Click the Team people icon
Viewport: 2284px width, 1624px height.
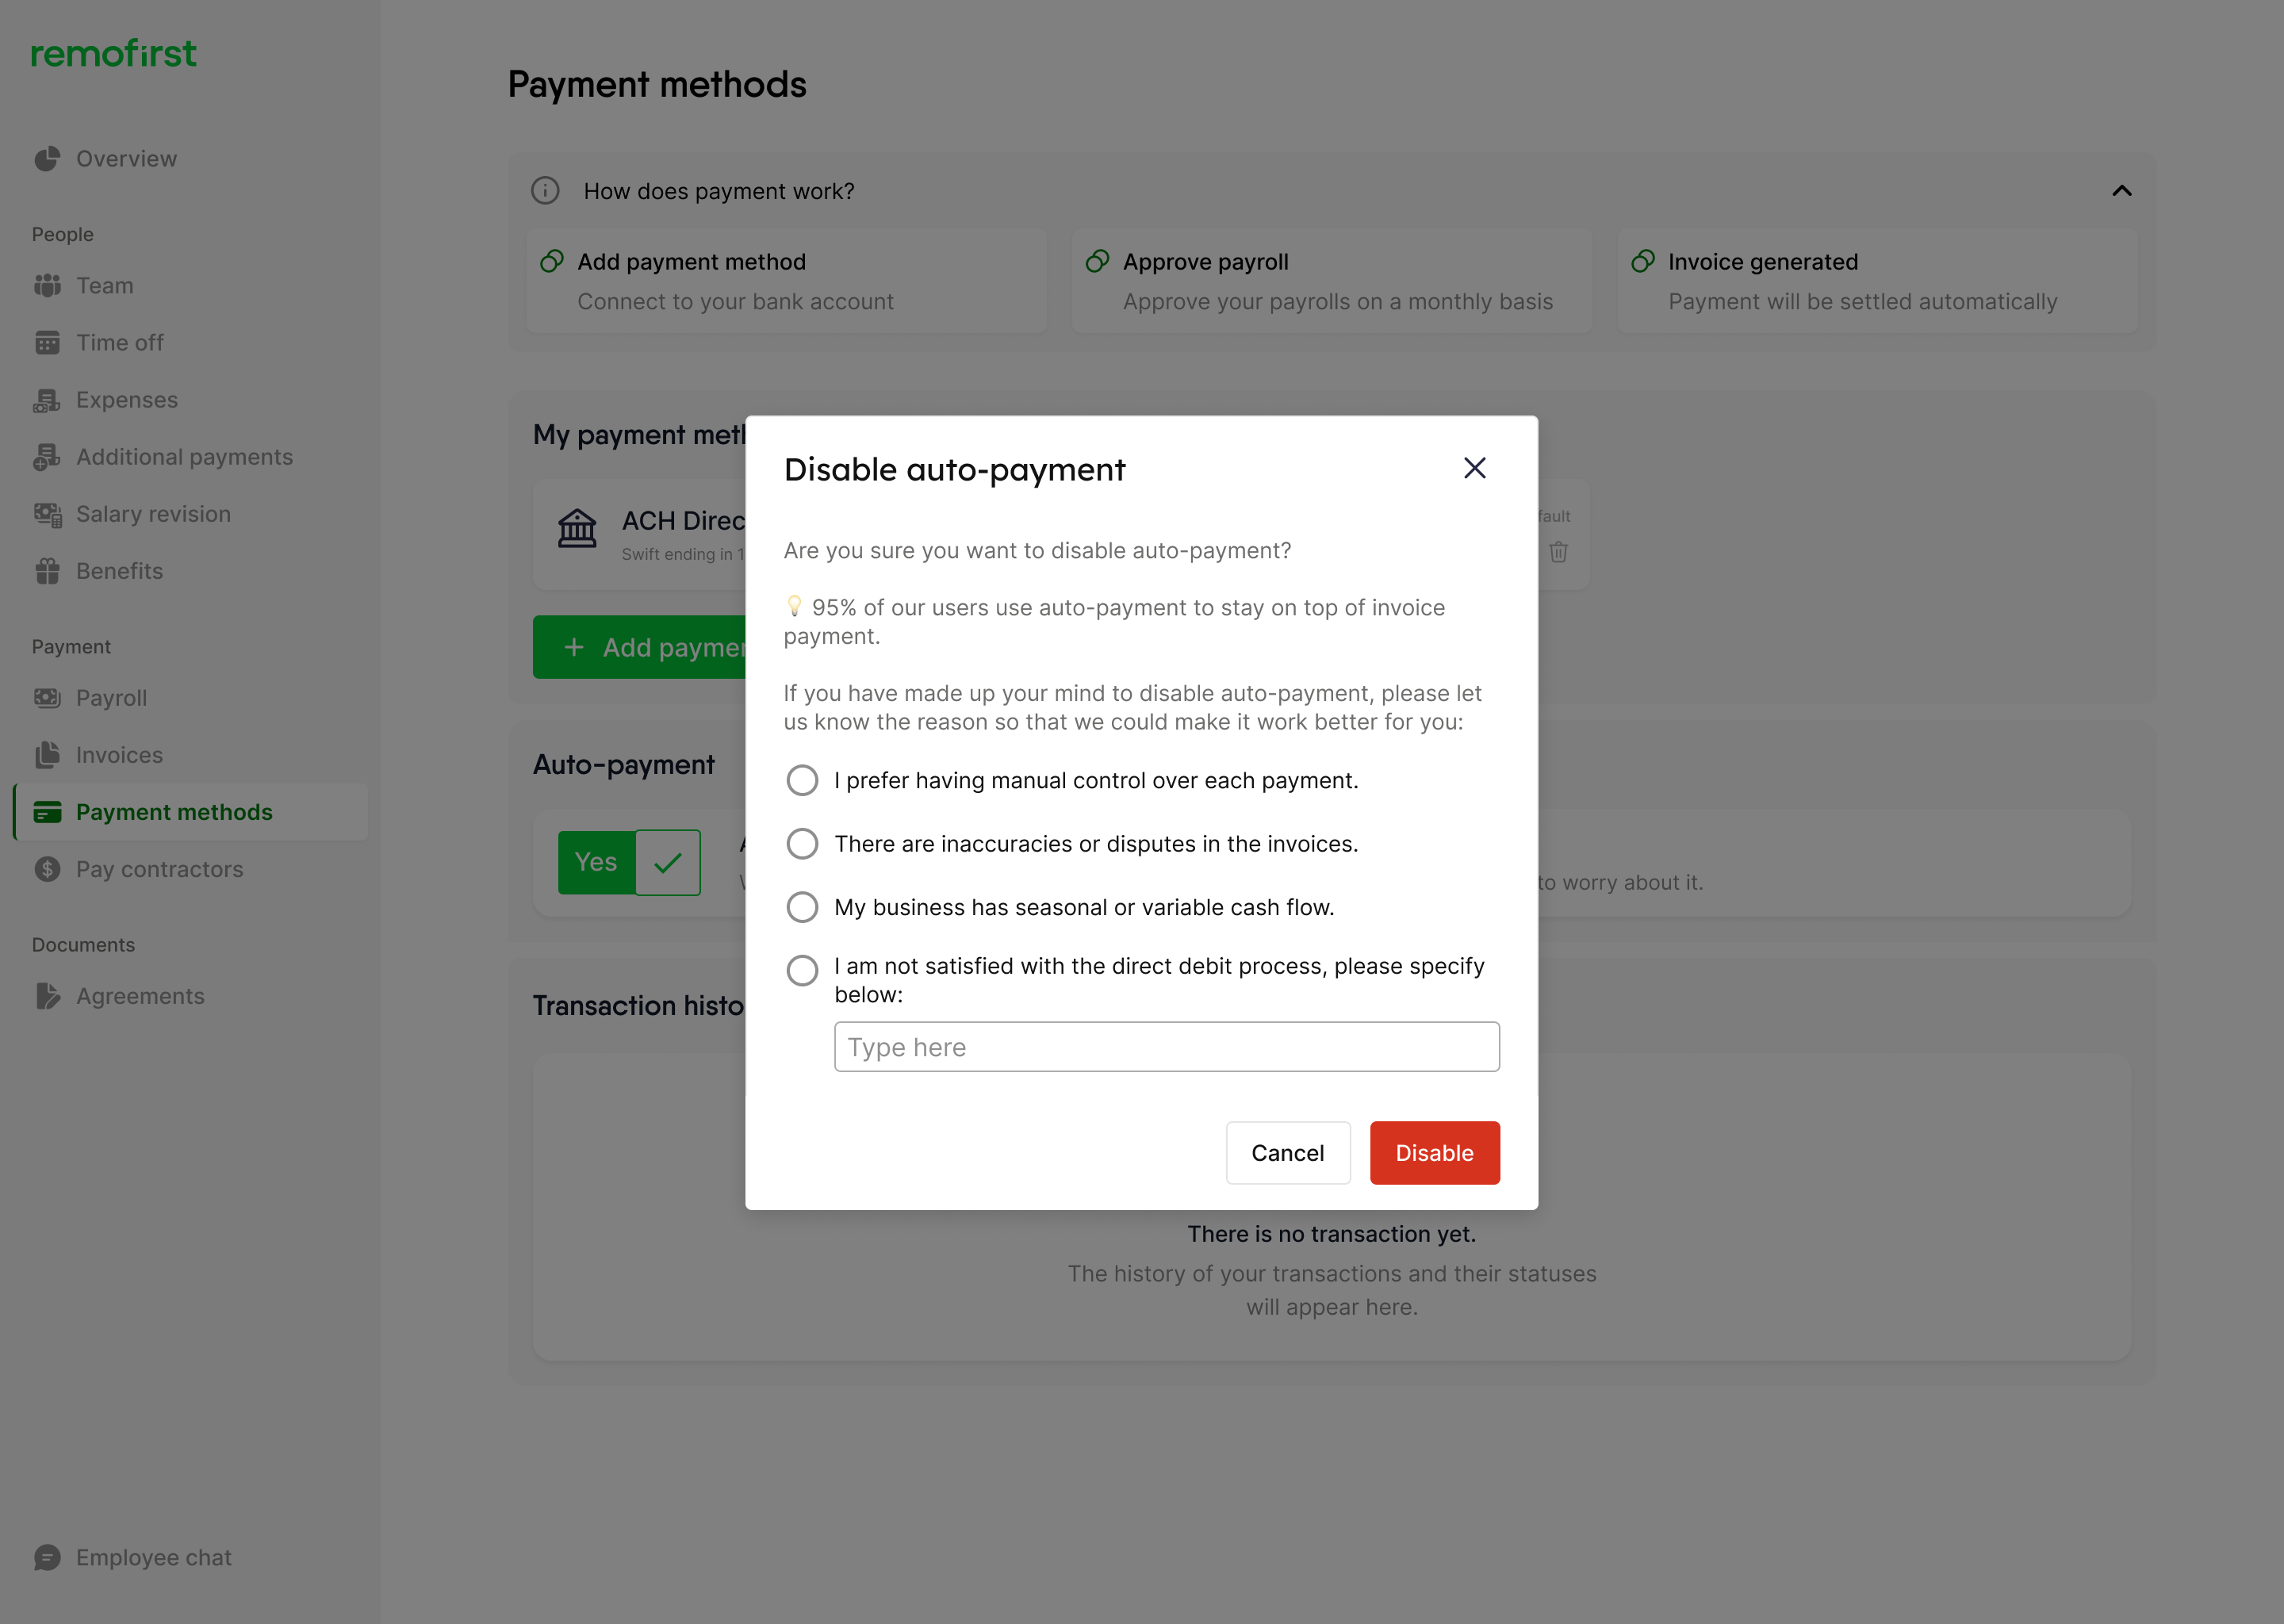click(47, 286)
